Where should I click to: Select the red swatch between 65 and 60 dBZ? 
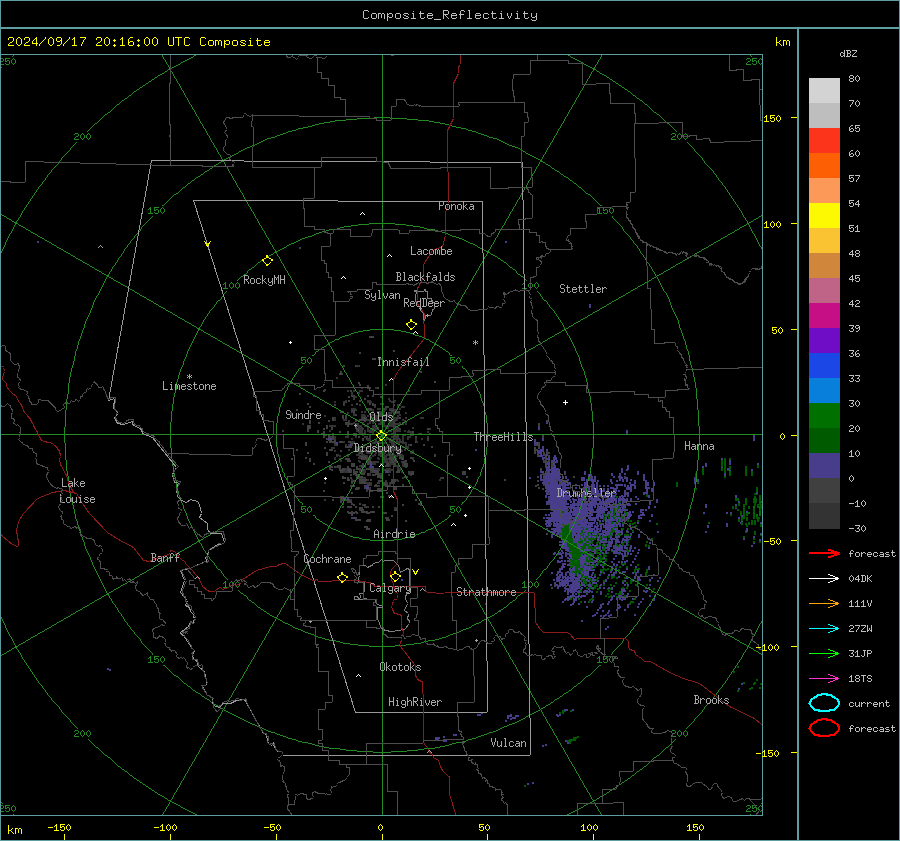824,141
